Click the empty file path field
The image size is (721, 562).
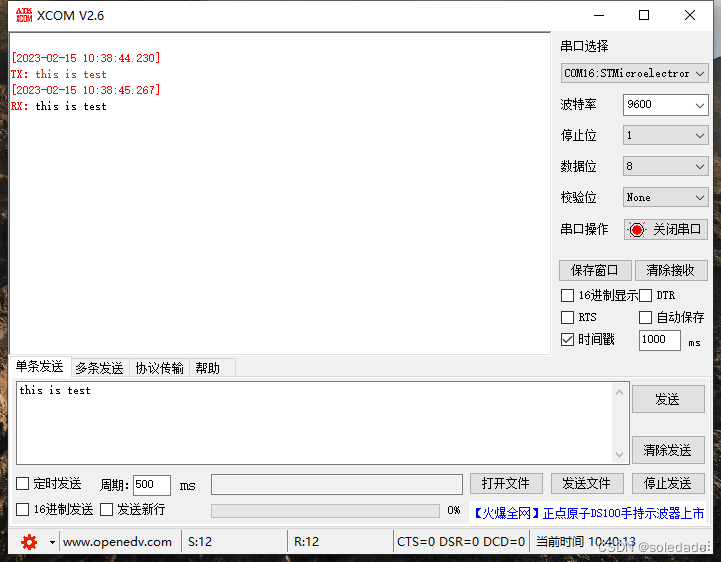[337, 485]
